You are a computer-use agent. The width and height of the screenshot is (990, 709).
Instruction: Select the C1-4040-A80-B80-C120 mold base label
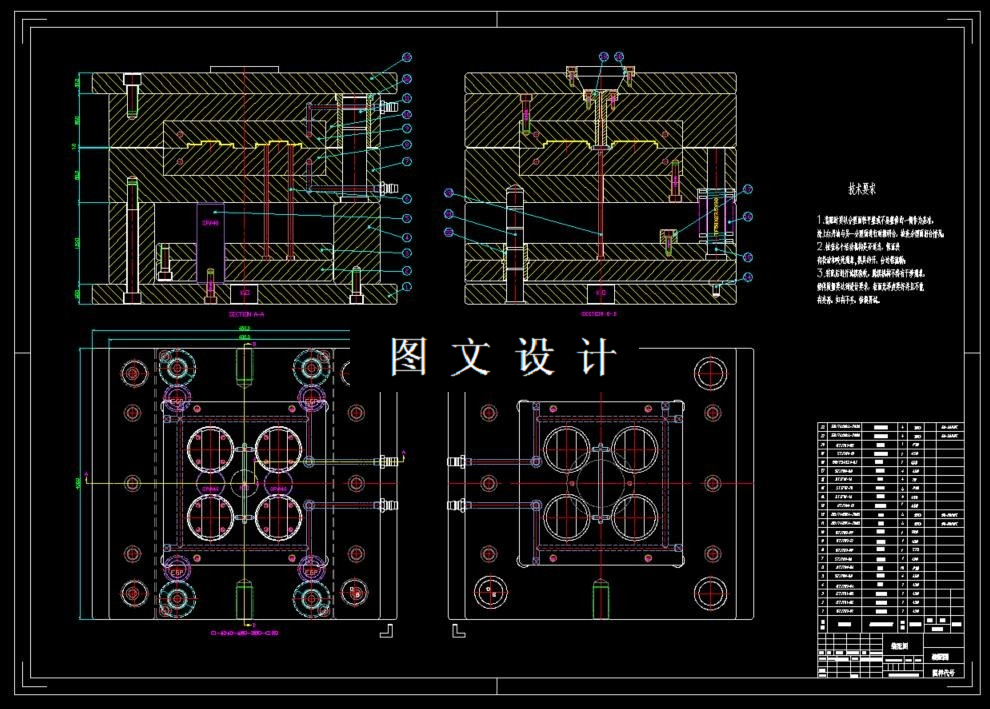244,632
